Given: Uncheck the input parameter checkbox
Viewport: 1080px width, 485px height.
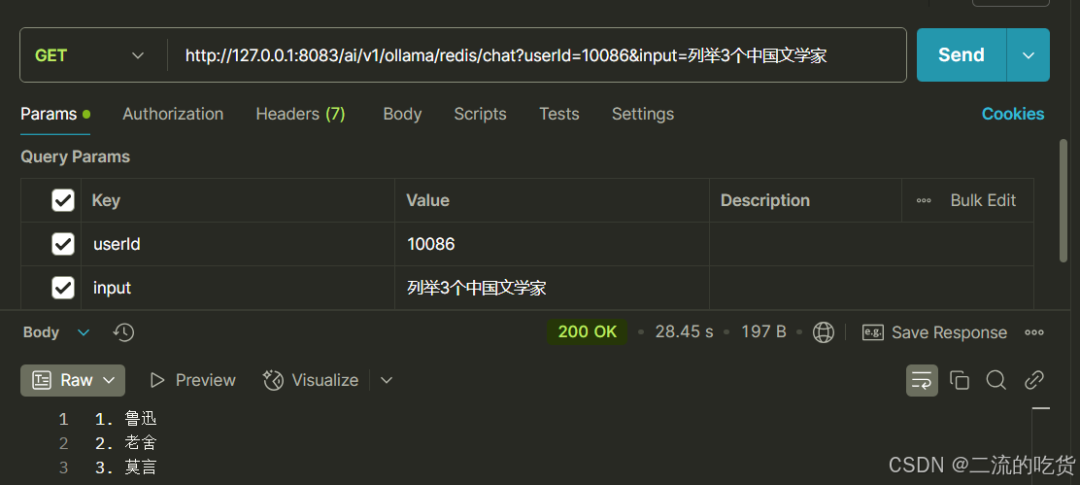Looking at the screenshot, I should (x=63, y=288).
